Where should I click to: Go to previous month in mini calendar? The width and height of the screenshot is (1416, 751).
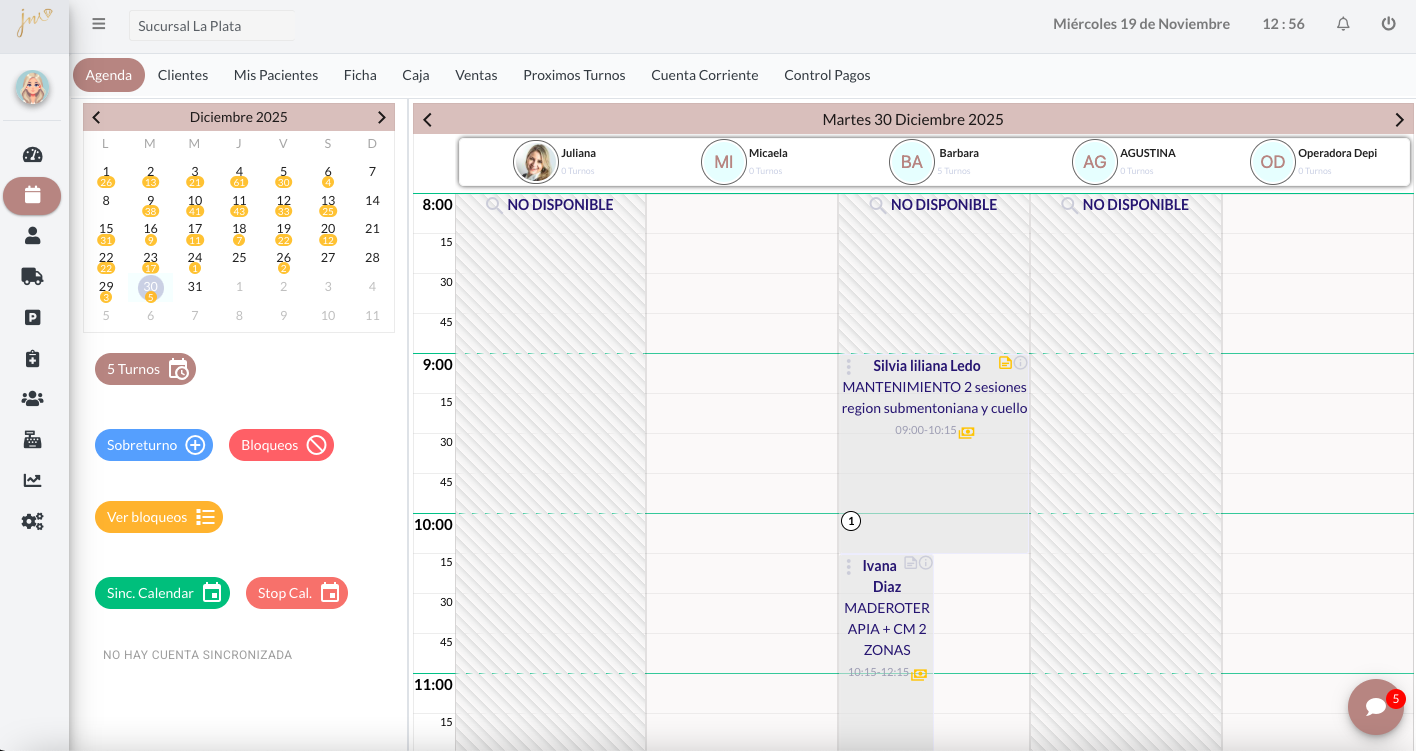tap(97, 117)
